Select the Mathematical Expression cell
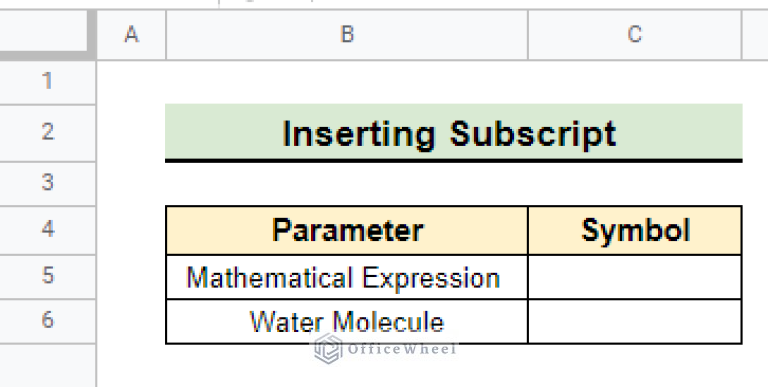This screenshot has height=387, width=768. point(347,277)
